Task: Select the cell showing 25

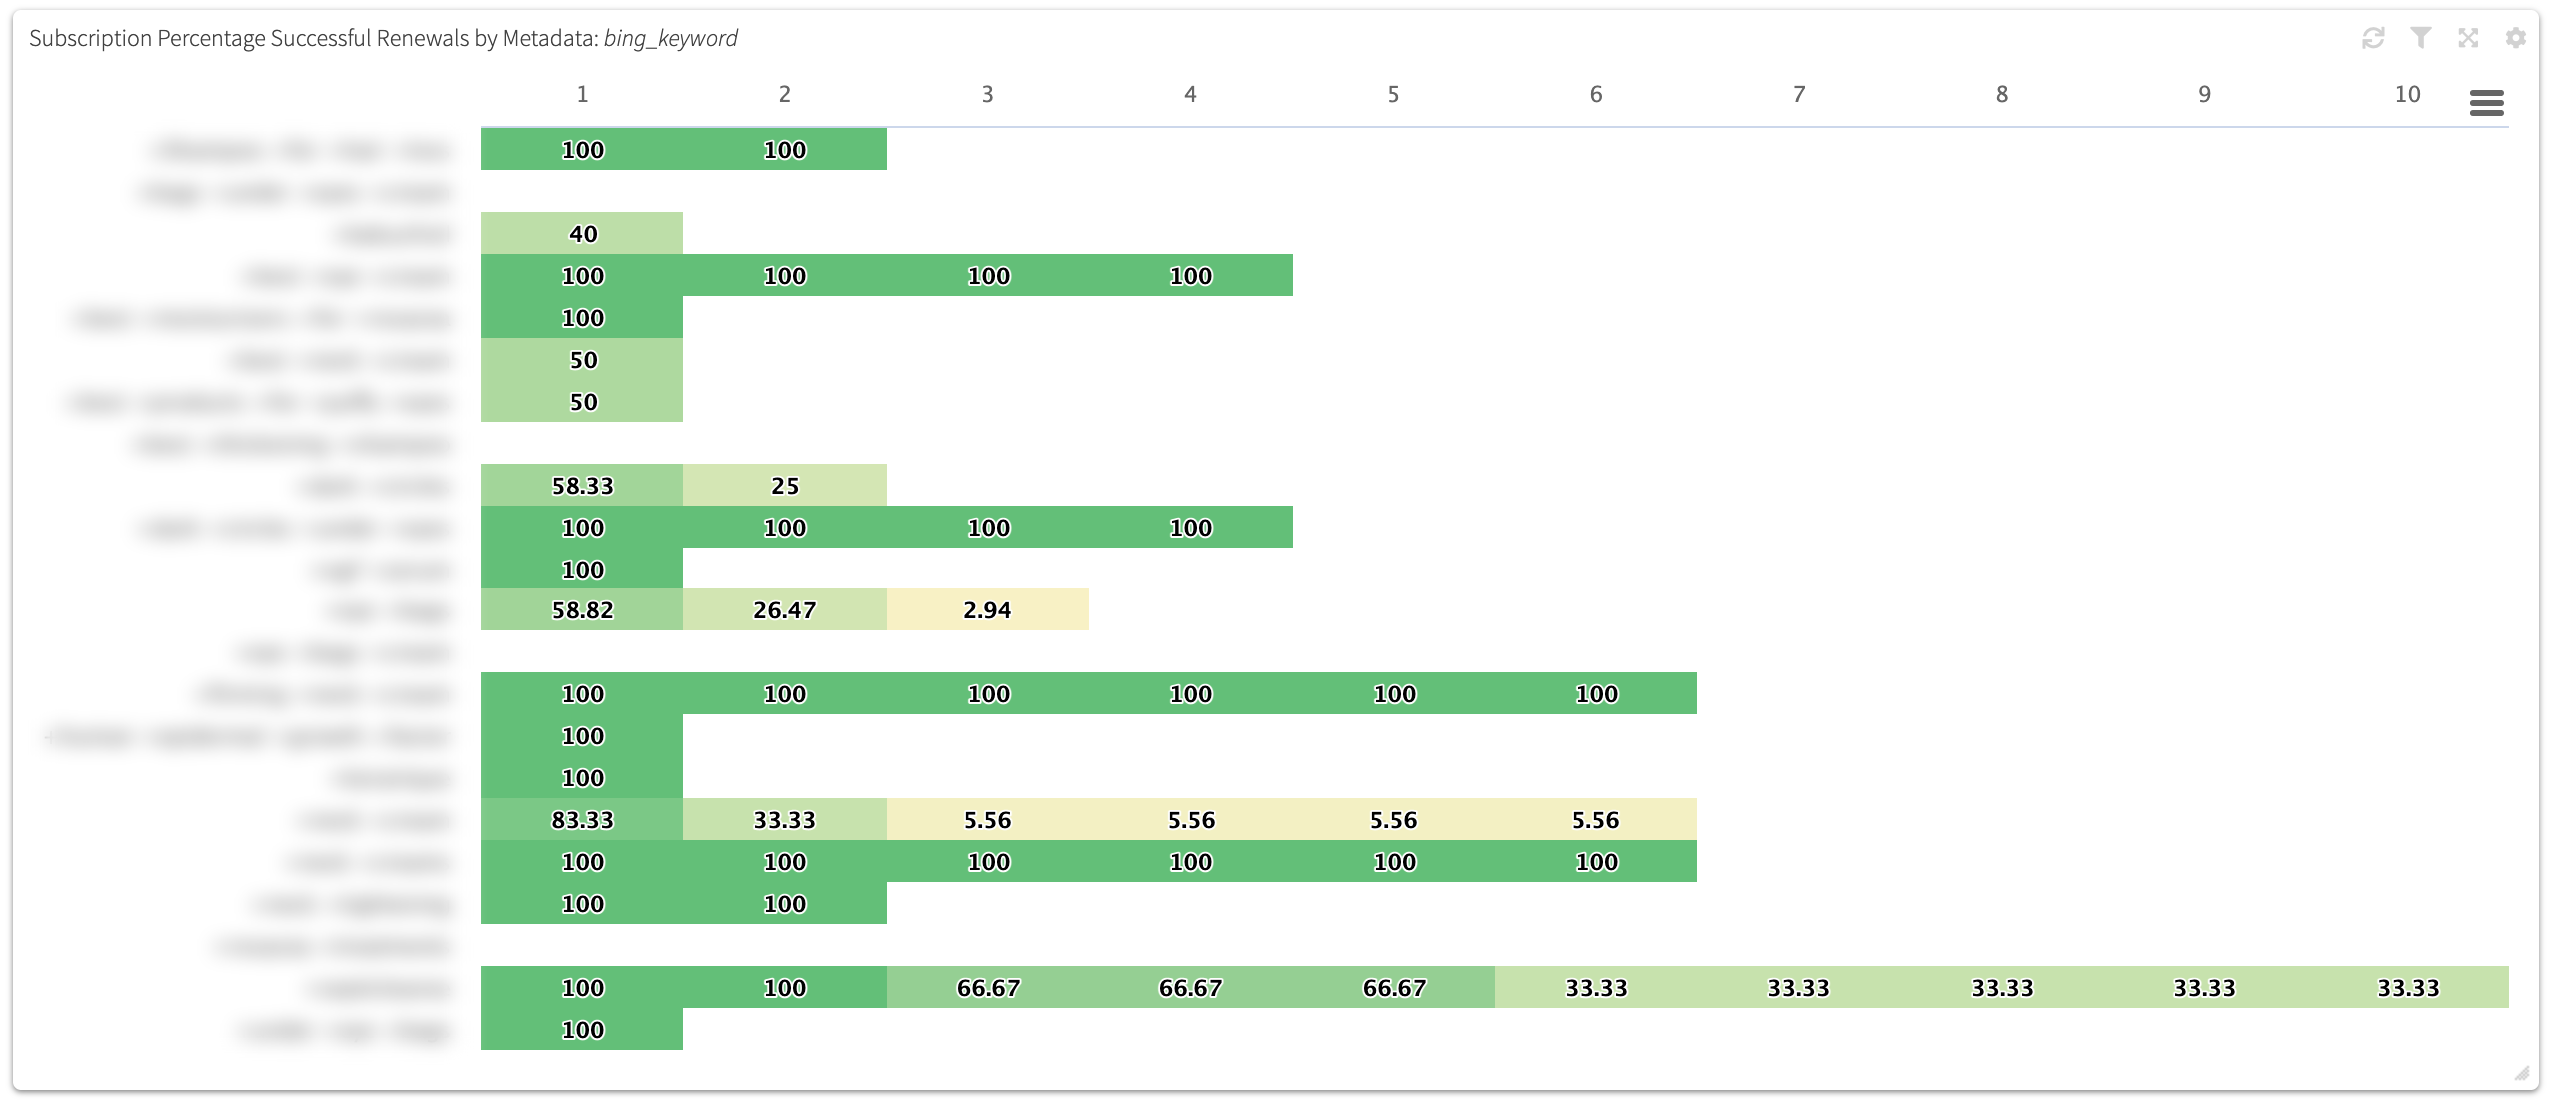Action: [785, 485]
